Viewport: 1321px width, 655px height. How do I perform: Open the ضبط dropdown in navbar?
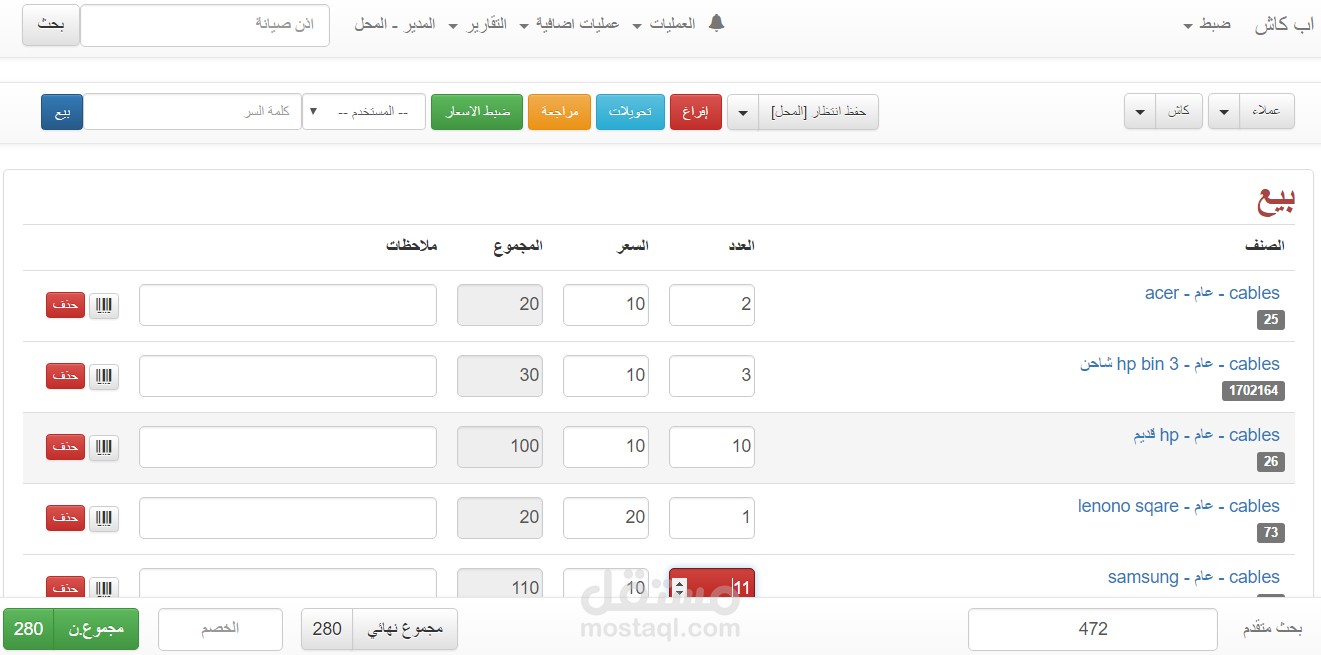point(1207,24)
